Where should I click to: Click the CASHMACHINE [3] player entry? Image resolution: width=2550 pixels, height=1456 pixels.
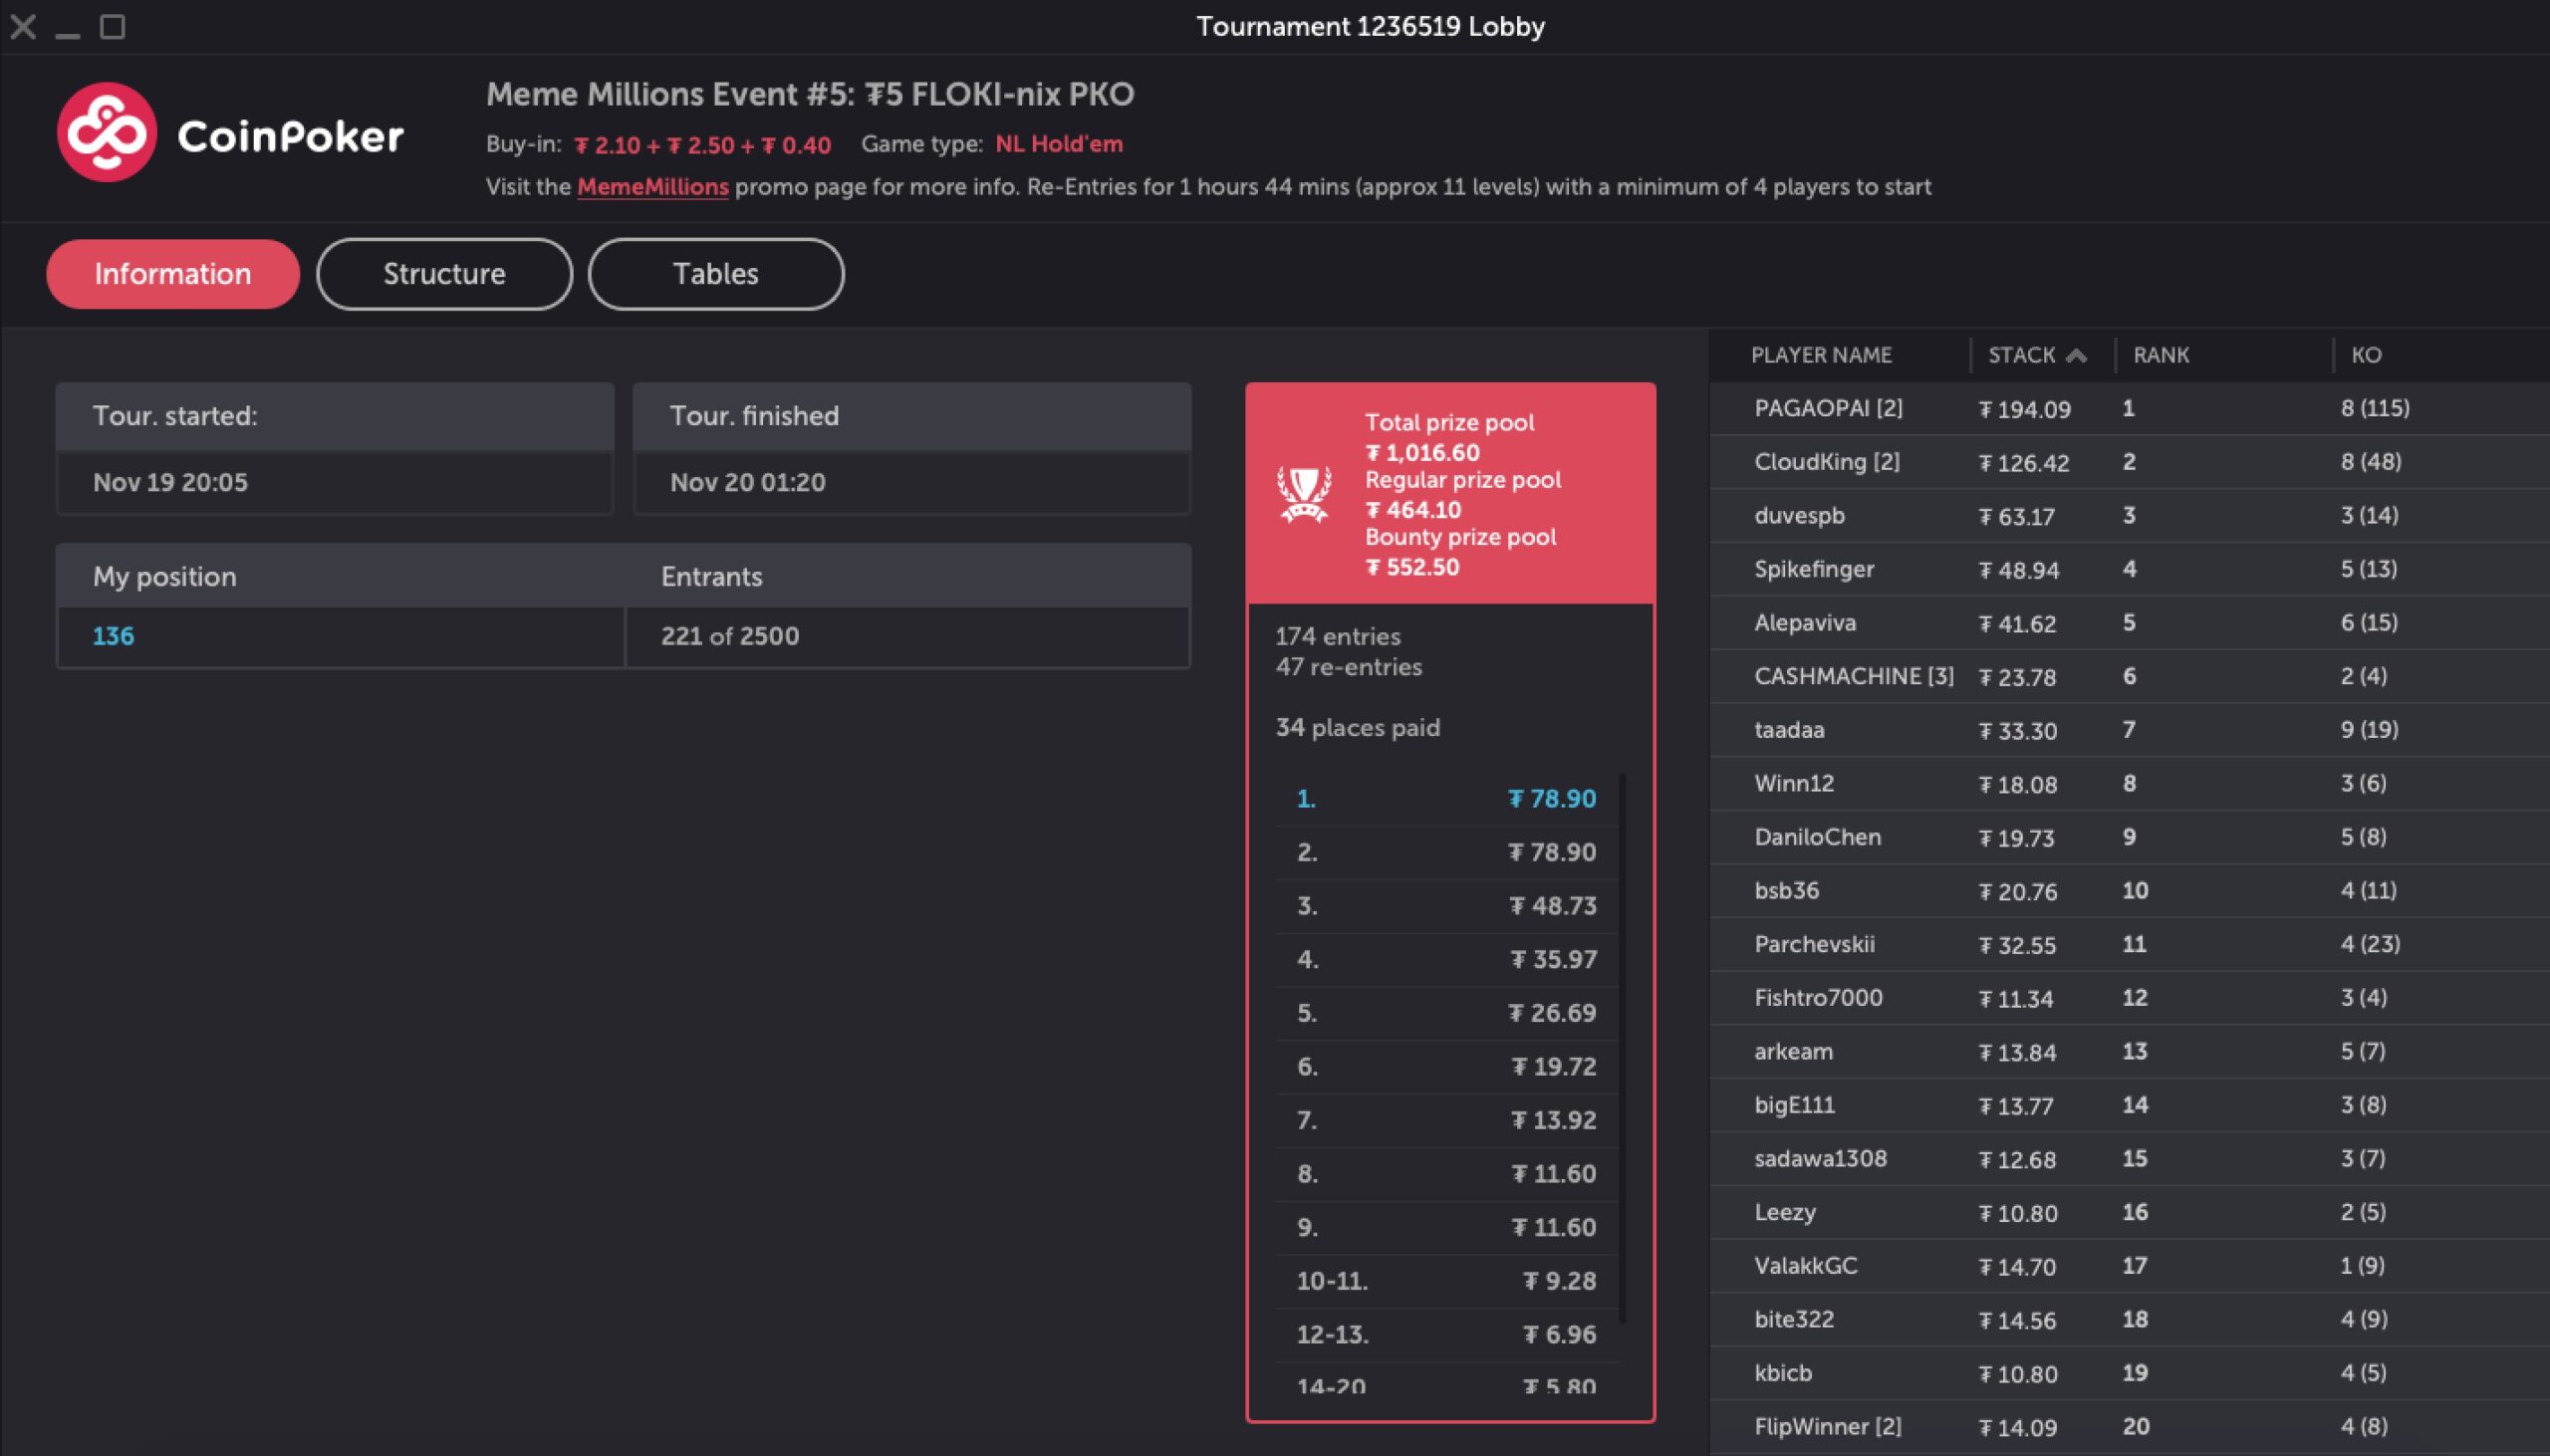pos(1853,676)
